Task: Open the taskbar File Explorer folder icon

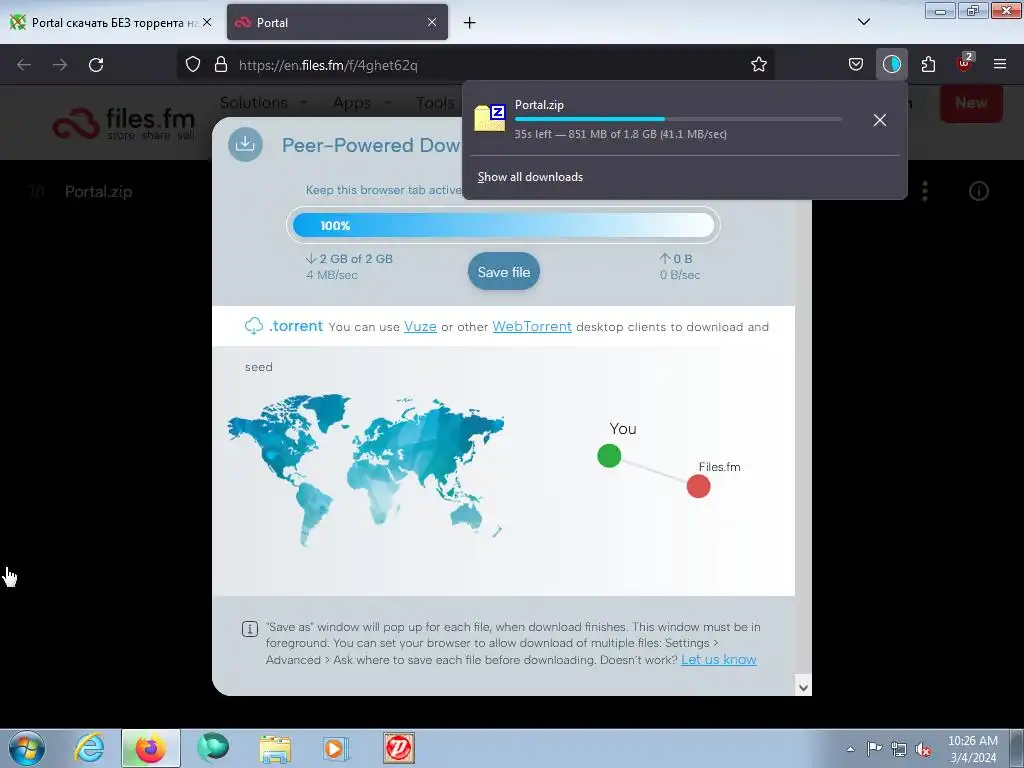Action: tap(275, 748)
